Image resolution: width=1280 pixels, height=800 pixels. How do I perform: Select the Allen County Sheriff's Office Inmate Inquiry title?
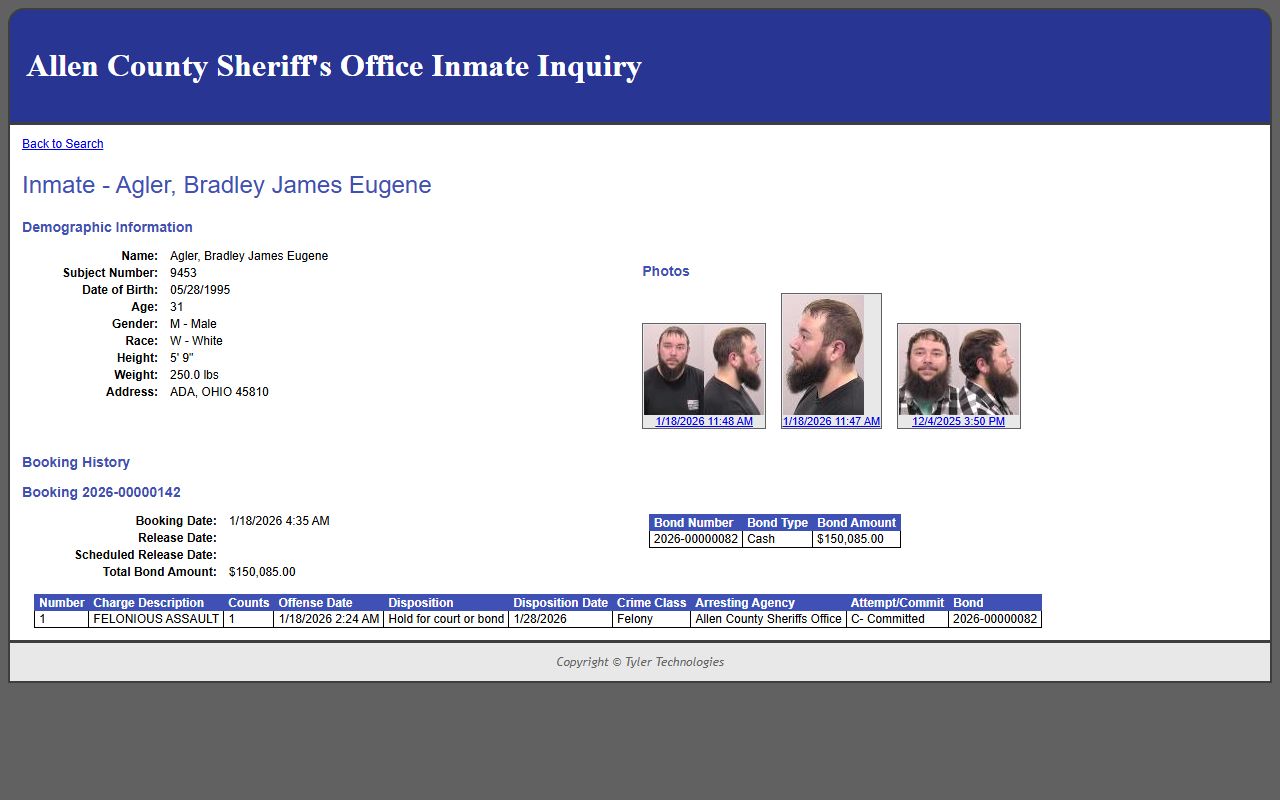334,66
